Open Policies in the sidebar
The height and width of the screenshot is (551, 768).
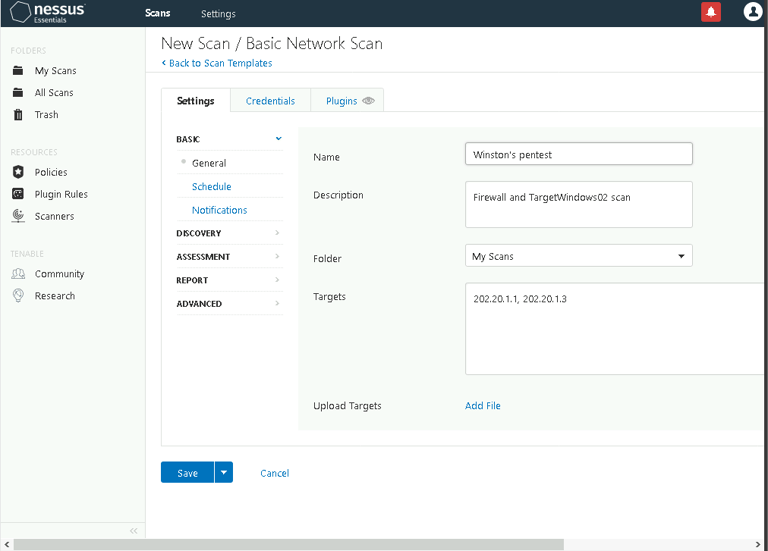(x=51, y=172)
